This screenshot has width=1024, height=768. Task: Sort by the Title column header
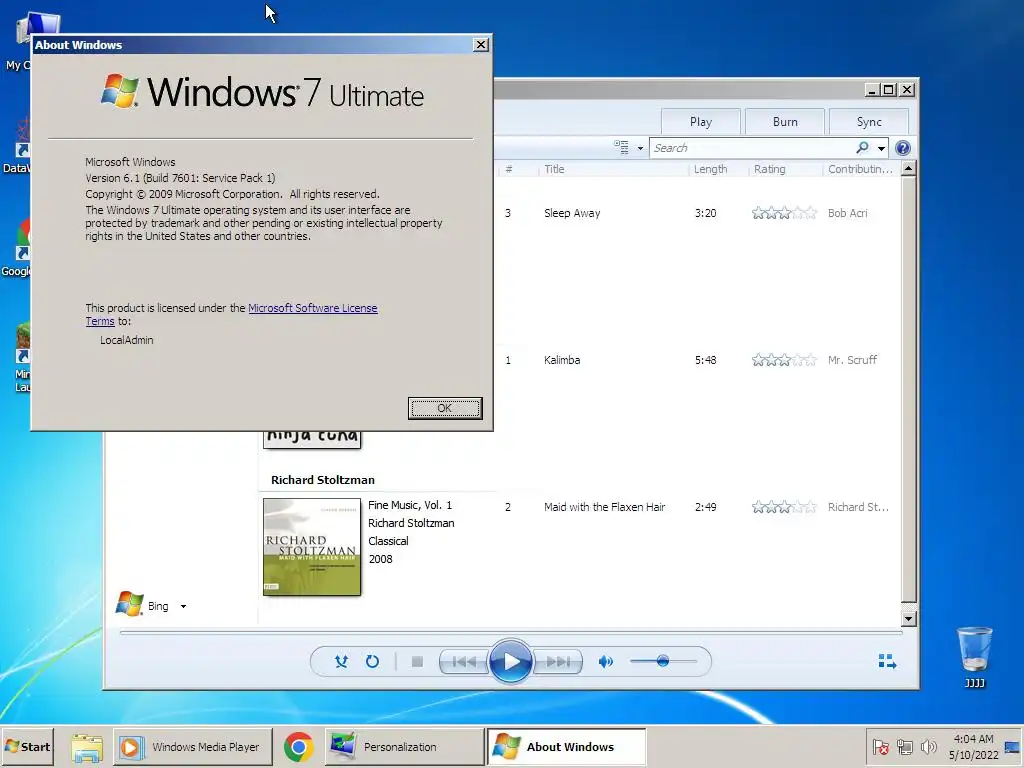pyautogui.click(x=554, y=169)
